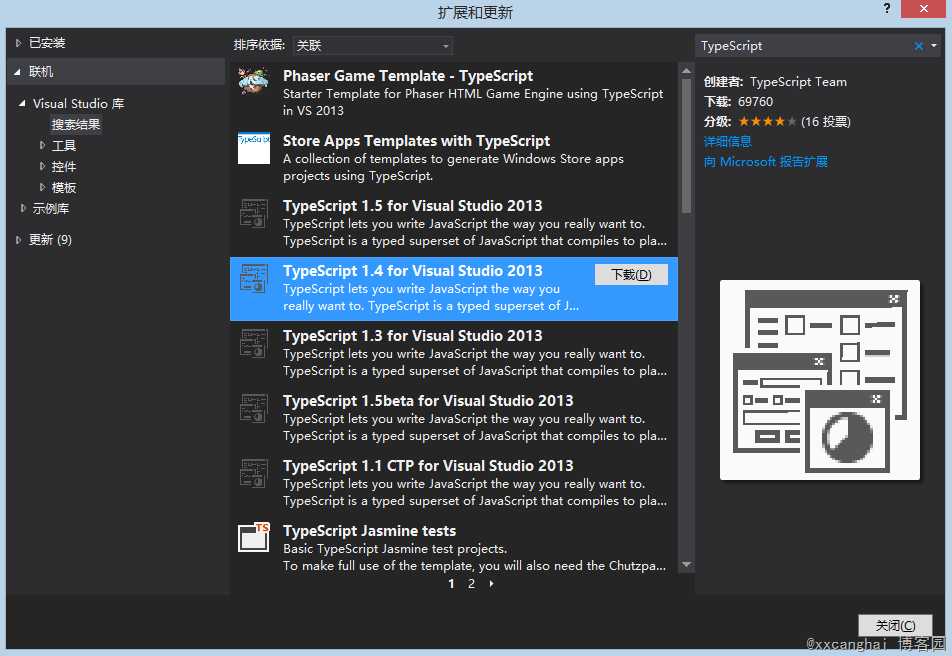Click the Visual Studio 库 label
The width and height of the screenshot is (952, 656).
[78, 103]
